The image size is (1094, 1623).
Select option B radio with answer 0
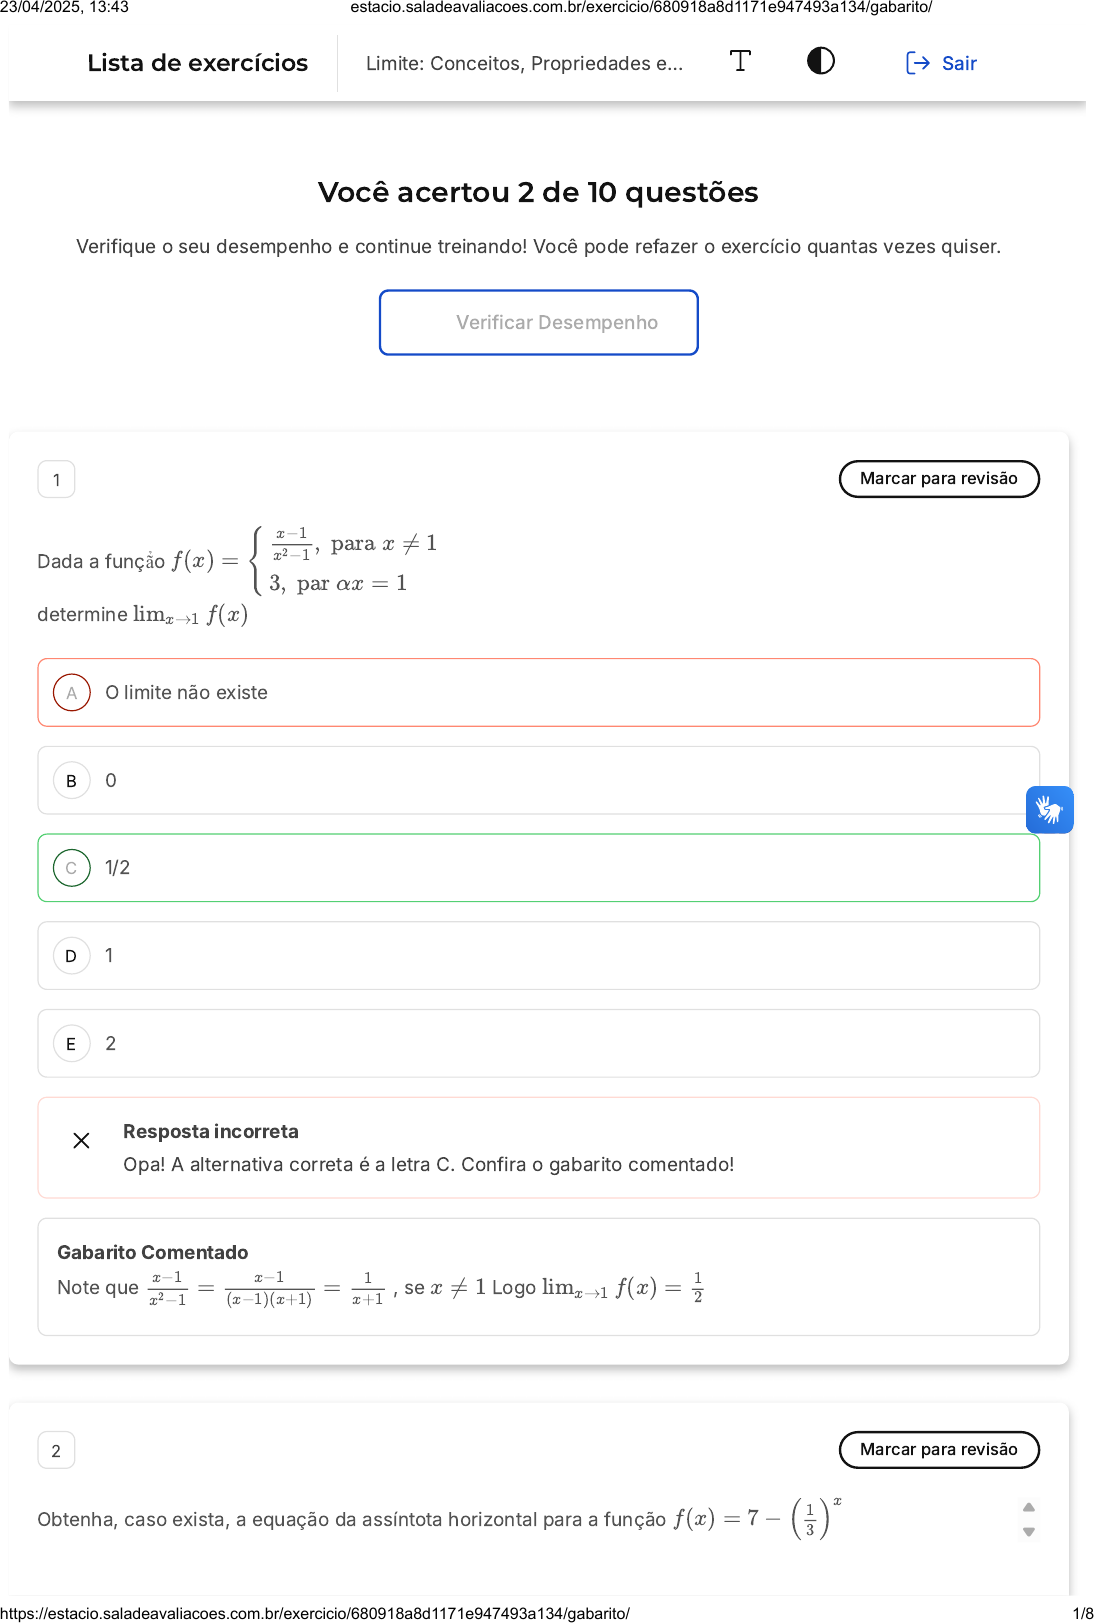coord(71,781)
